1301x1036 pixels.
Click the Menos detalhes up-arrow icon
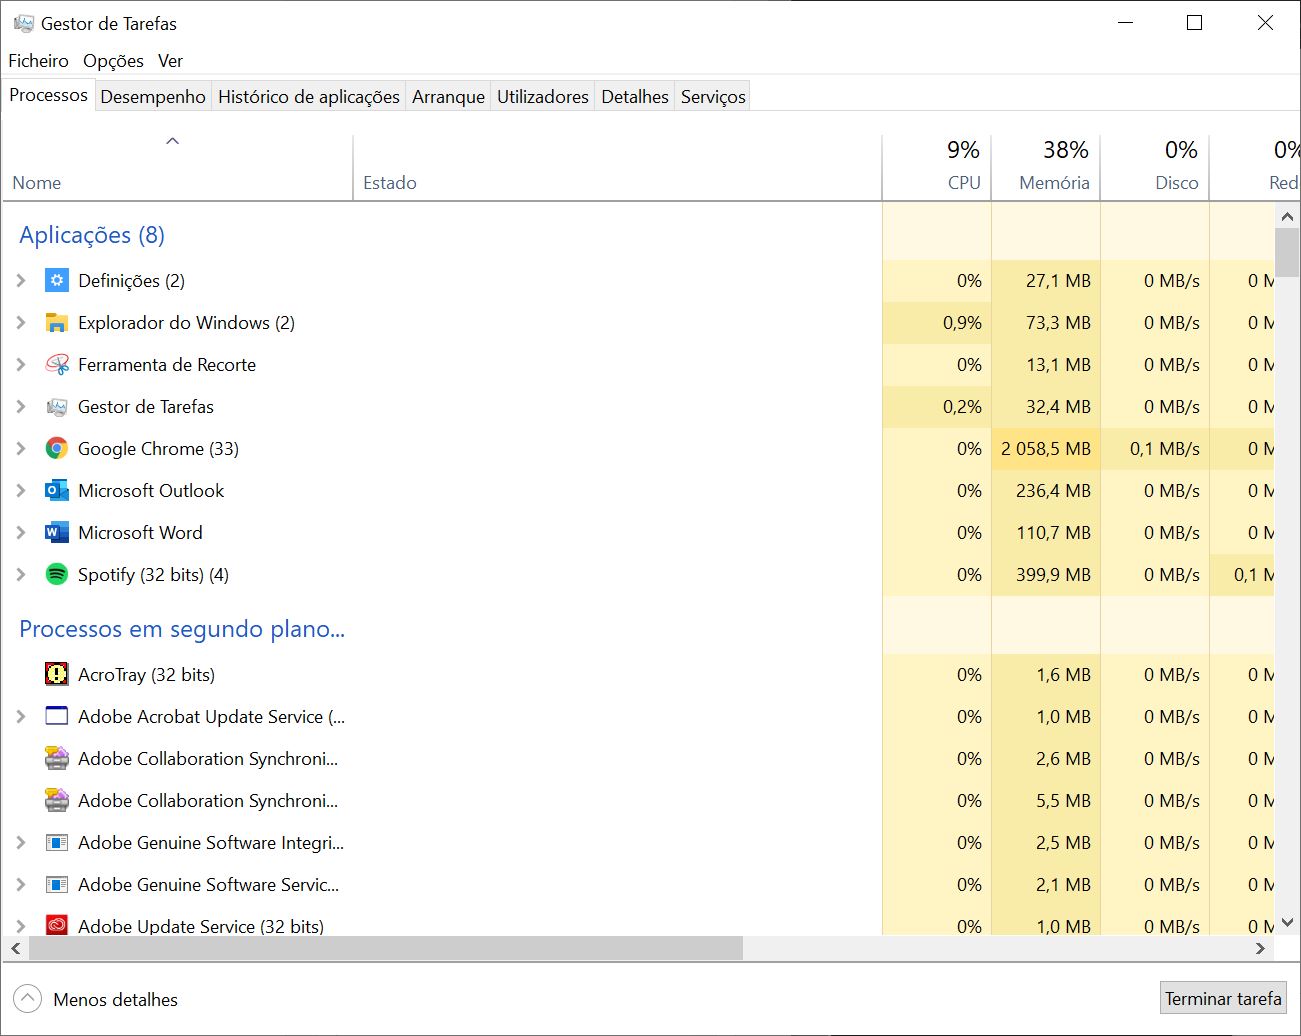[x=28, y=999]
